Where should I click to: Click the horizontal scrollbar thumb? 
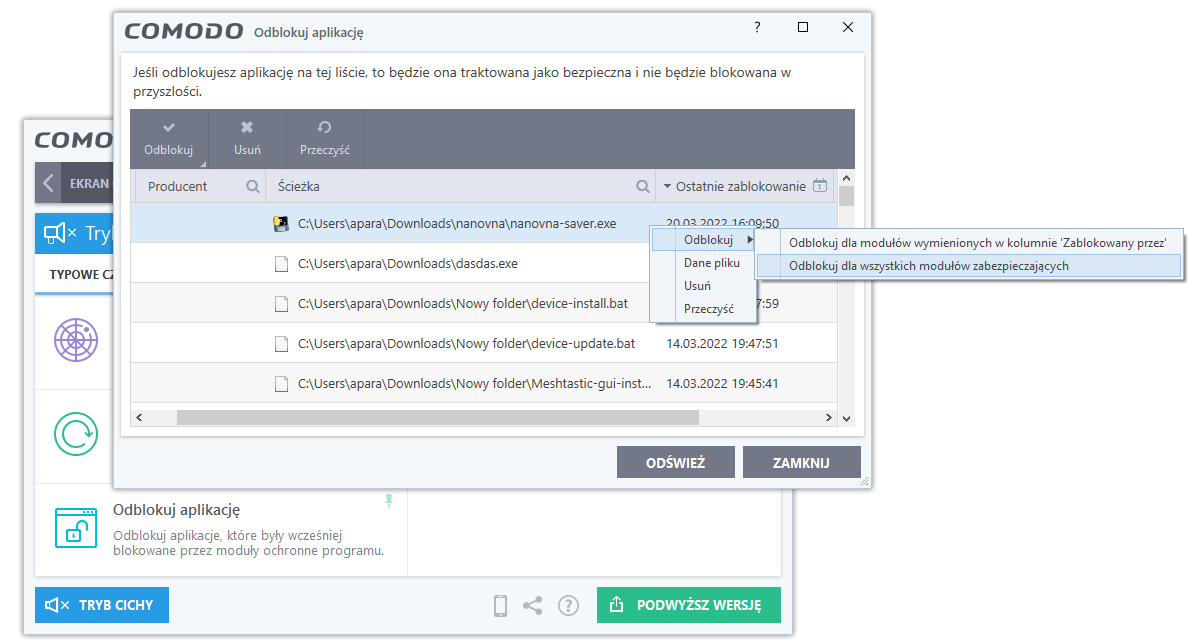(x=437, y=417)
